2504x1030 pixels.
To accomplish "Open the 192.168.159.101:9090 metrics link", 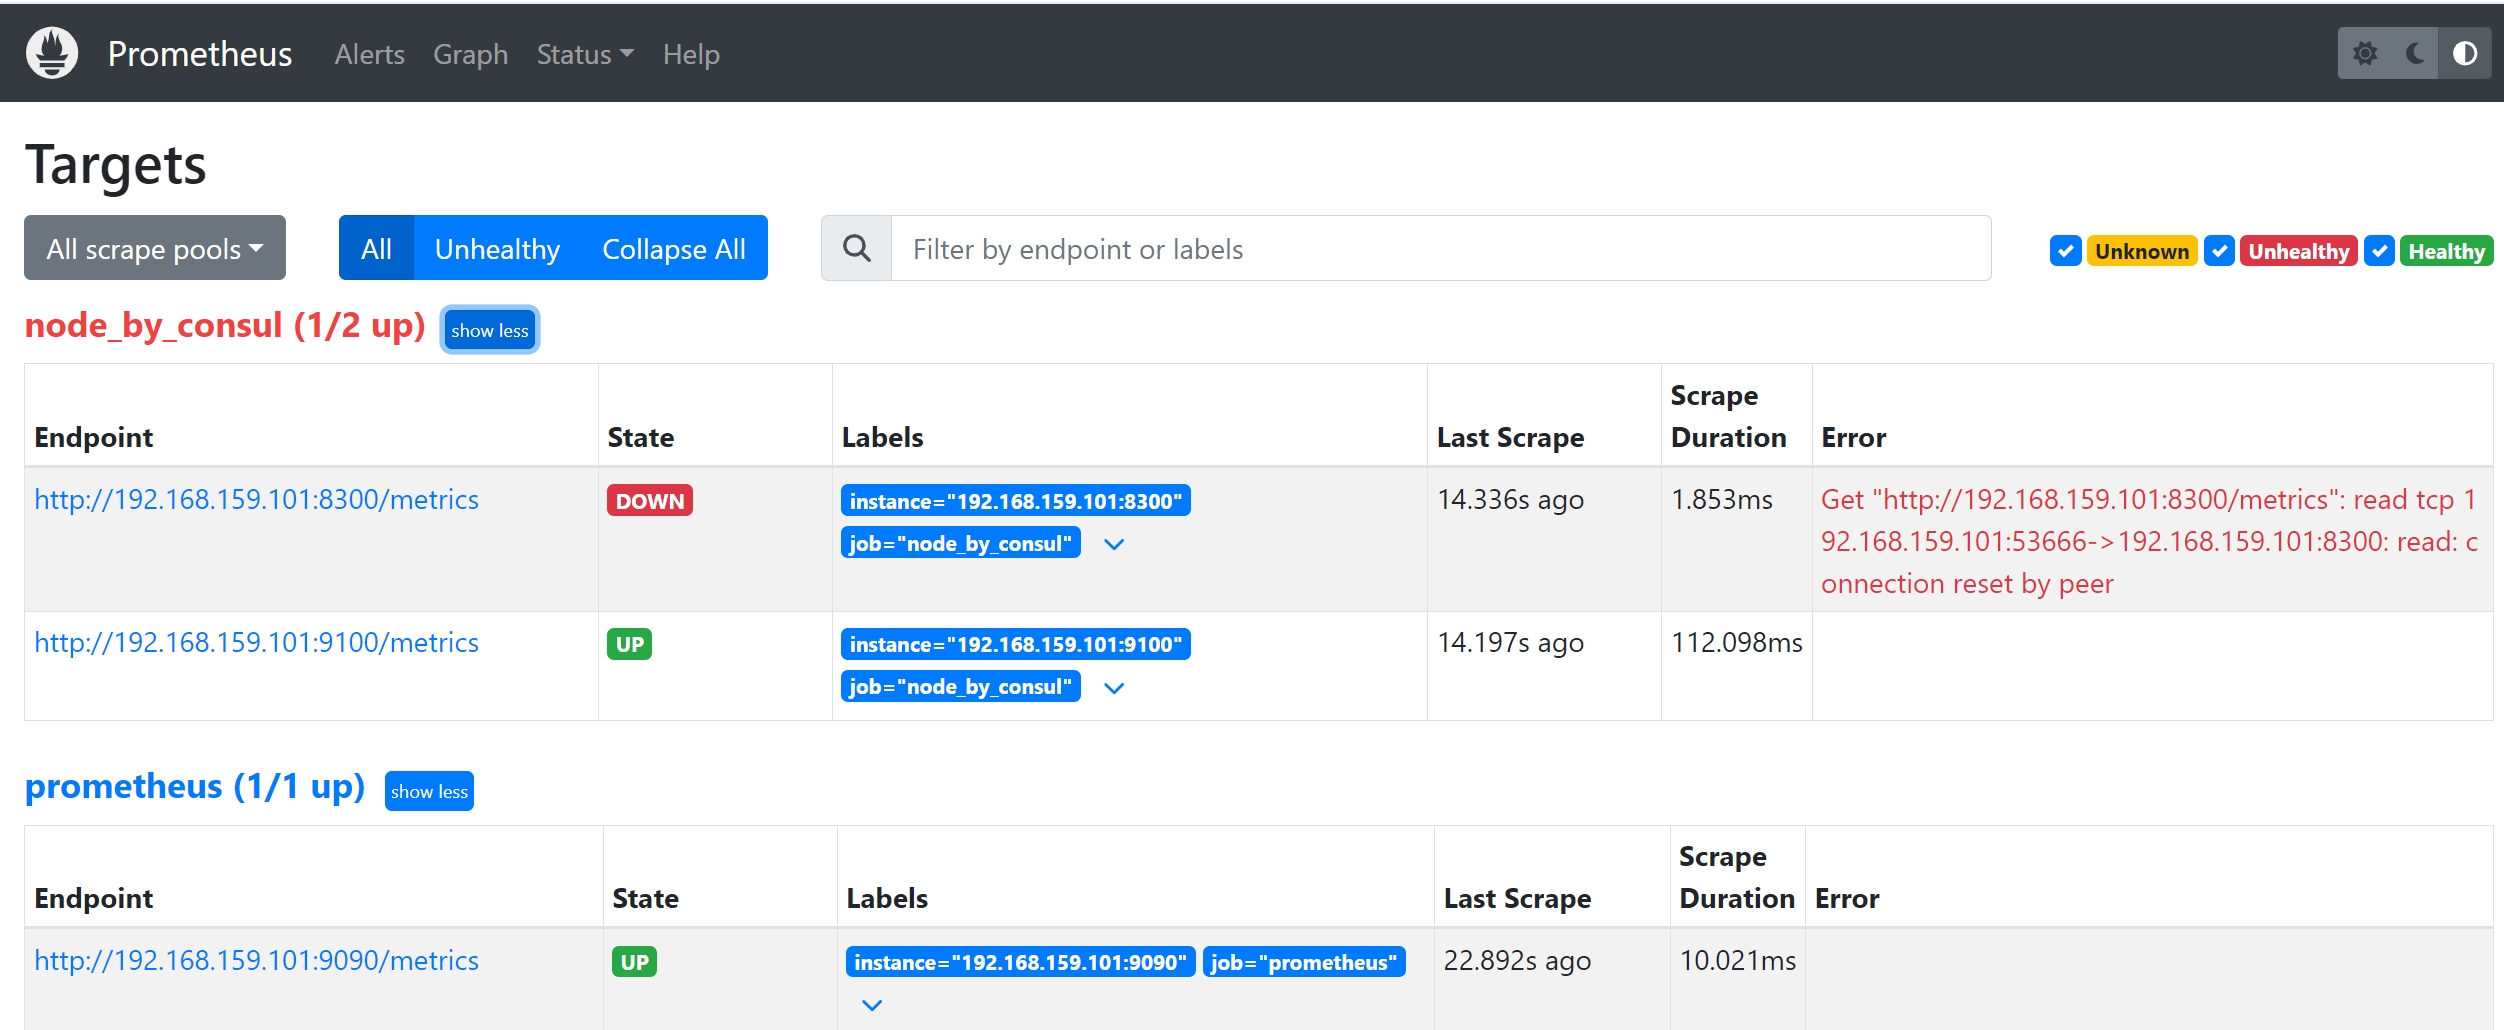I will [257, 961].
